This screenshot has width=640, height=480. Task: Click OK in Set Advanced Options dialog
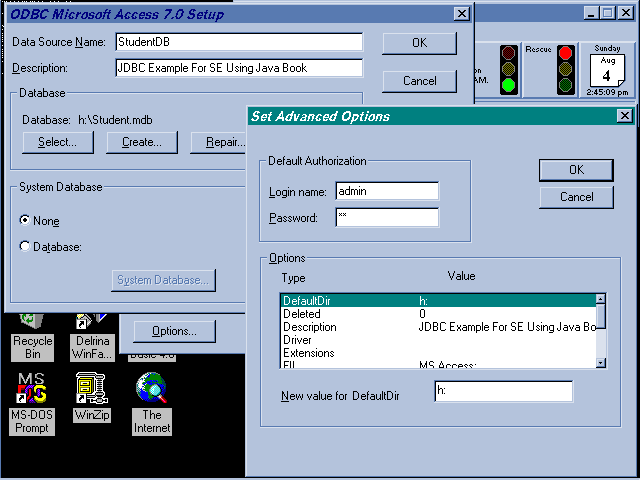click(576, 170)
